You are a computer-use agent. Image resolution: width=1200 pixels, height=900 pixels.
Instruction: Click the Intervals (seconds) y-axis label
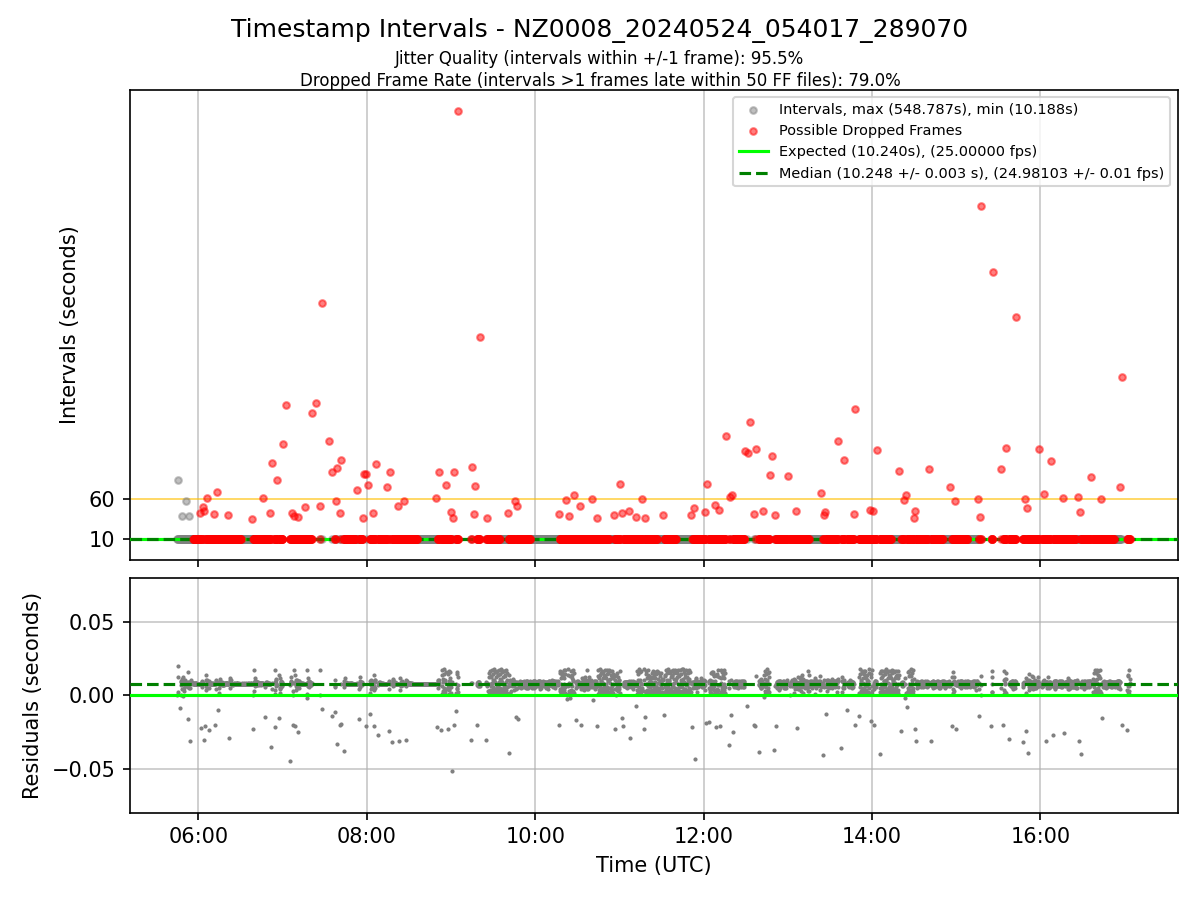click(69, 325)
